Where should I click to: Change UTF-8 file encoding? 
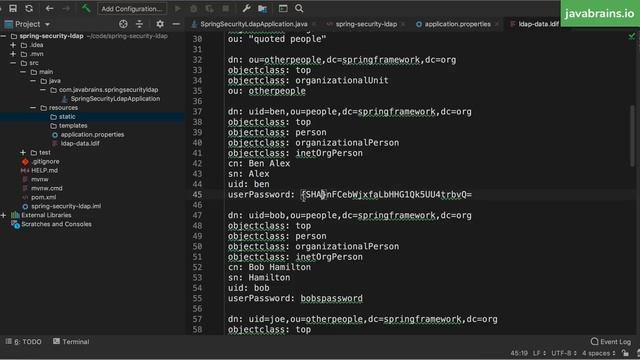564,353
